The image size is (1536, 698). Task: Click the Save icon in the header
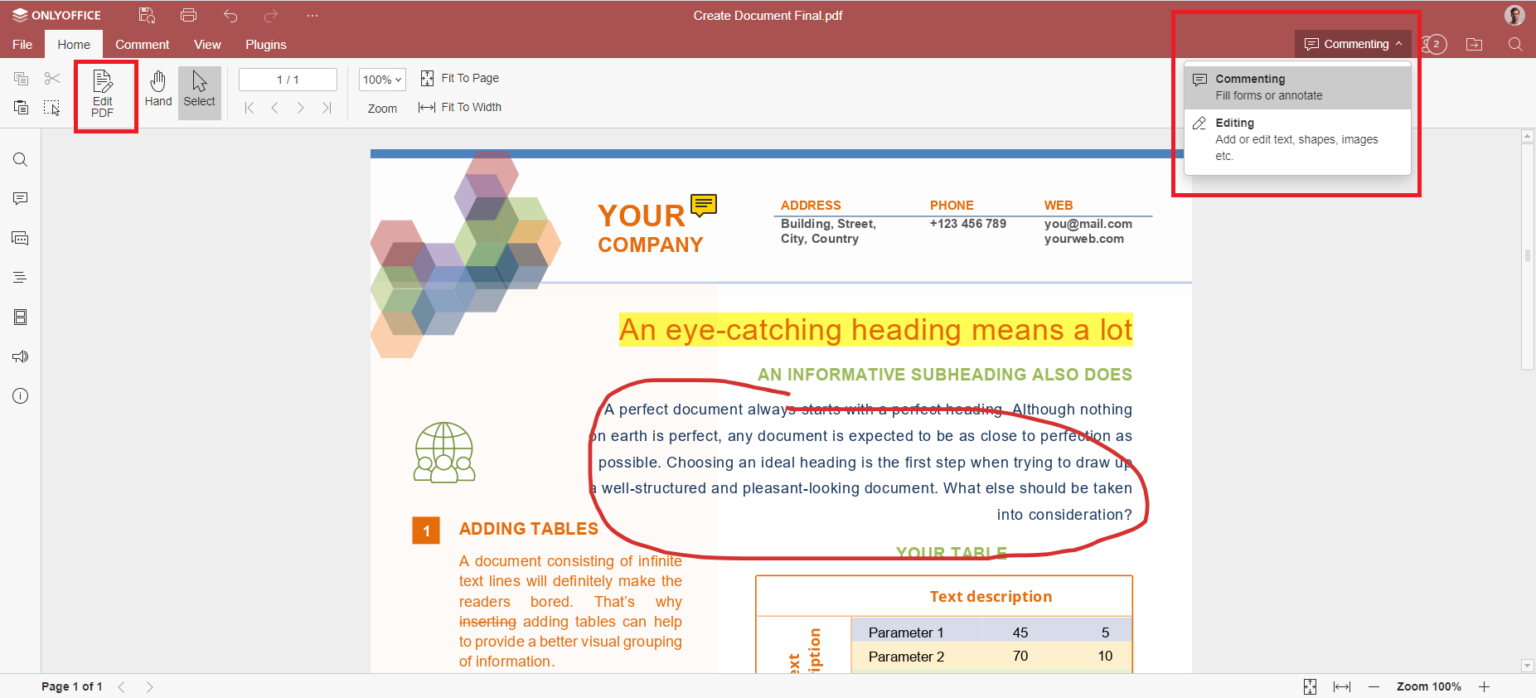146,15
